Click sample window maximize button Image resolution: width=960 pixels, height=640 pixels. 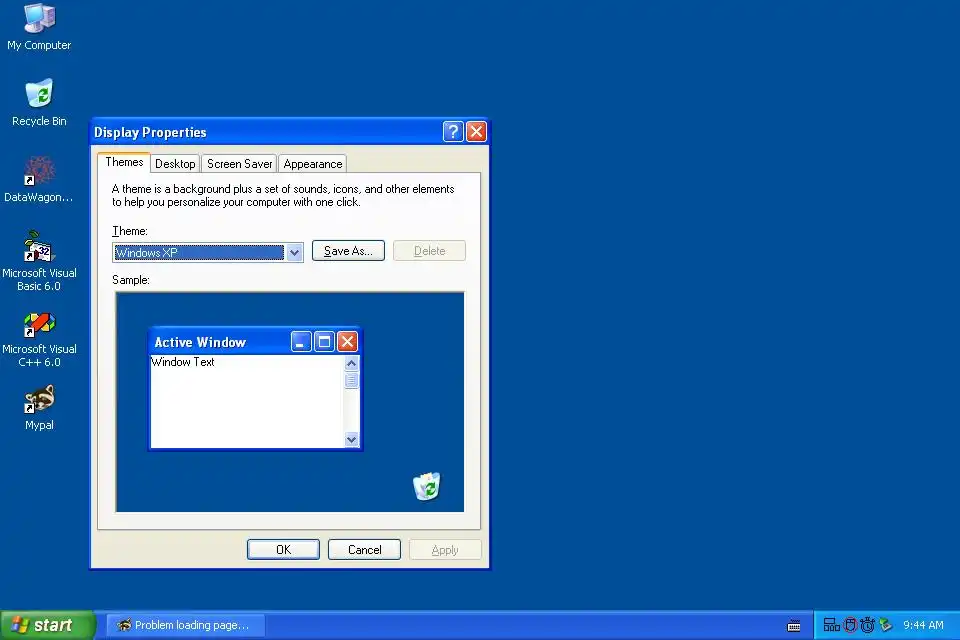pyautogui.click(x=324, y=342)
